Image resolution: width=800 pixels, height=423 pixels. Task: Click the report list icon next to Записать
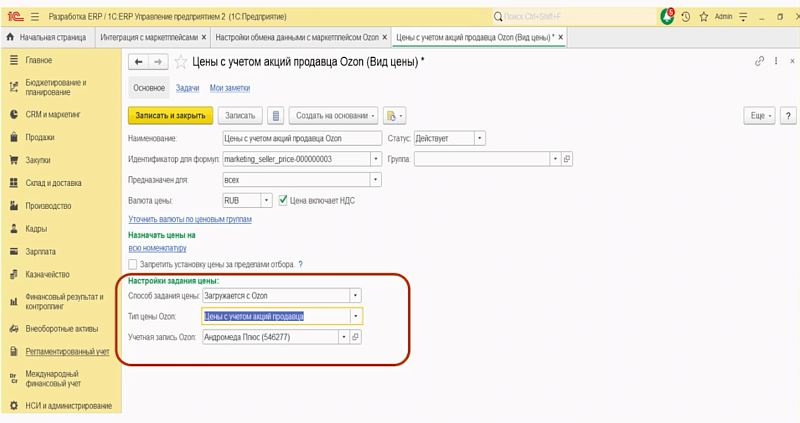tap(276, 116)
